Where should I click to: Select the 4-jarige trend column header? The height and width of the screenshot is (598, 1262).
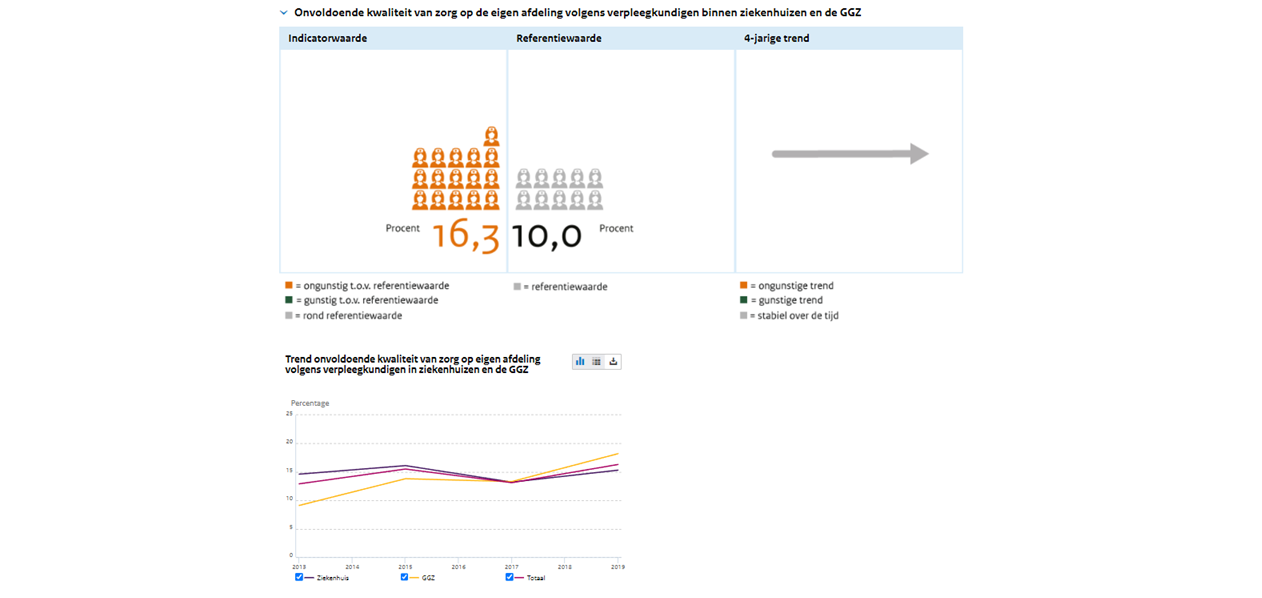[x=777, y=39]
